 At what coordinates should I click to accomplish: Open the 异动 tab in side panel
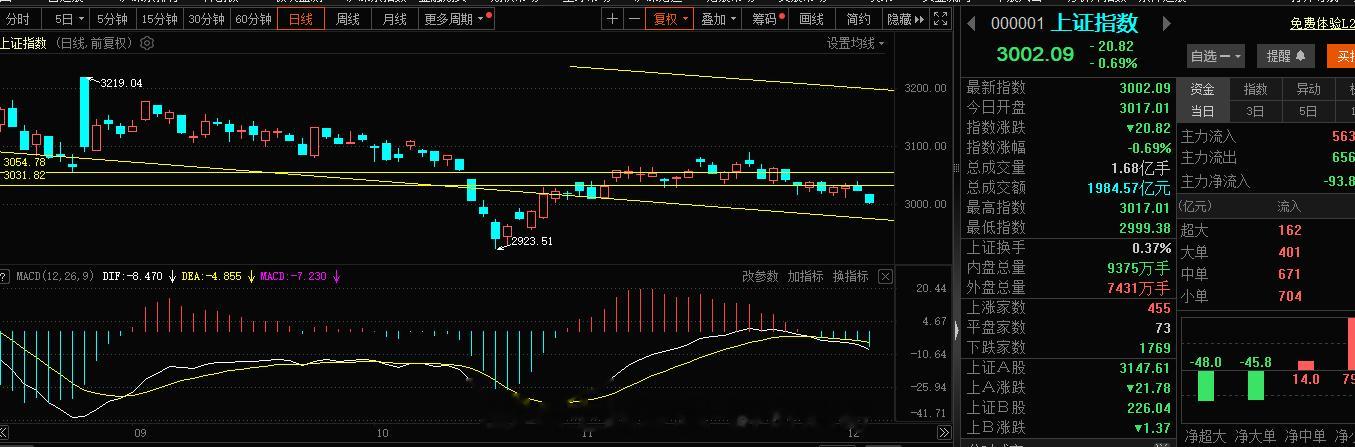[x=1308, y=89]
